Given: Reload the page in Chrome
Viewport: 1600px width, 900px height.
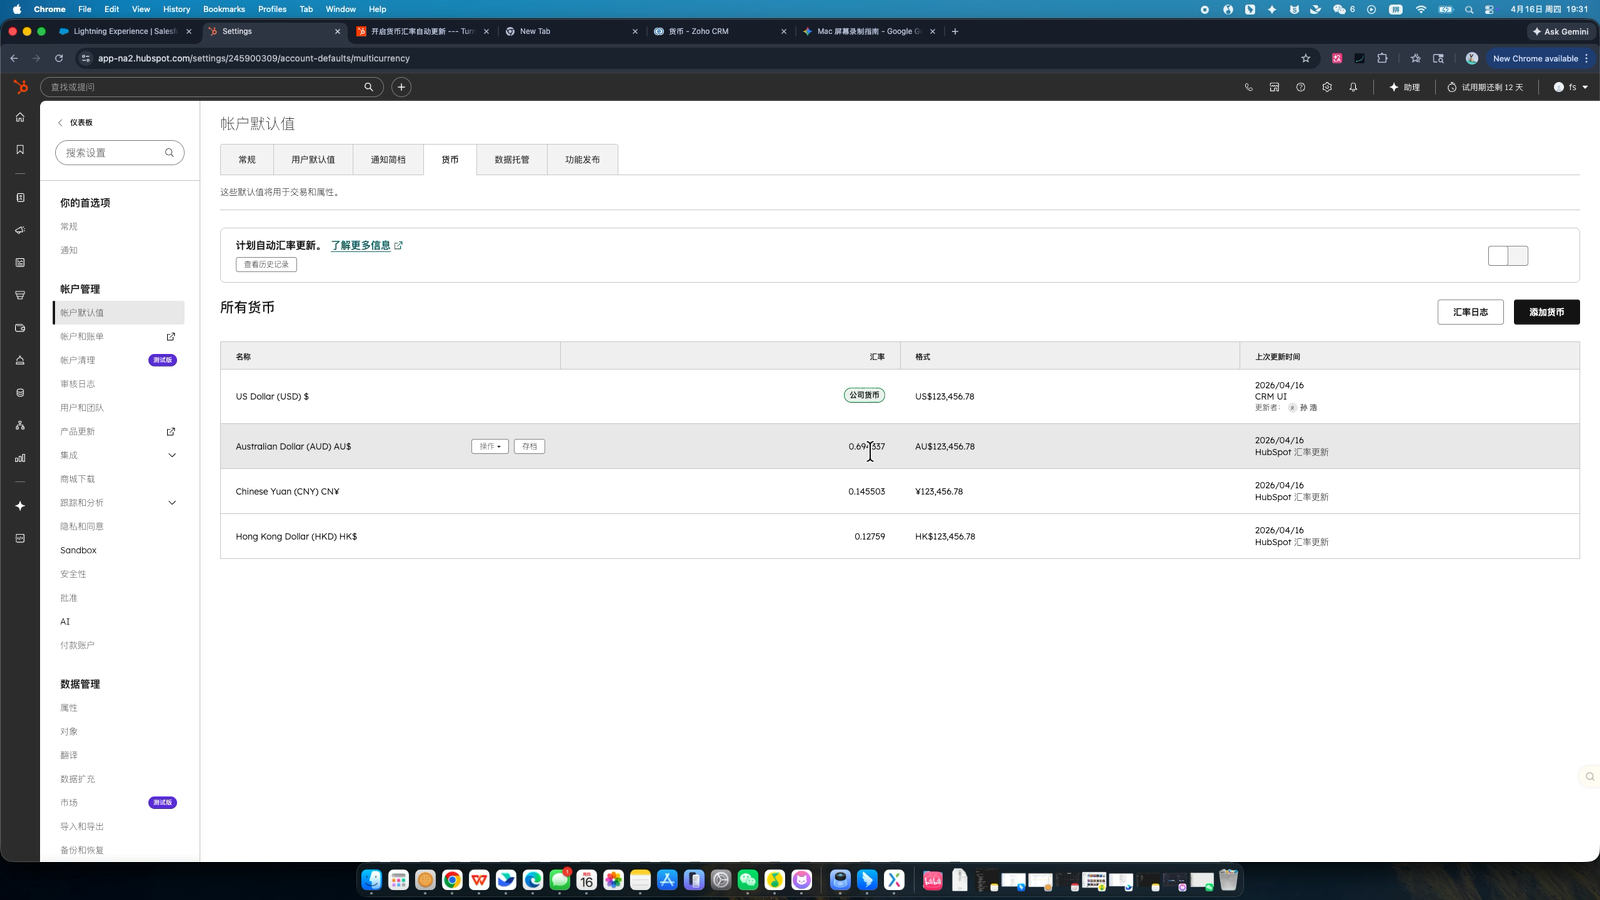Looking at the screenshot, I should point(59,58).
